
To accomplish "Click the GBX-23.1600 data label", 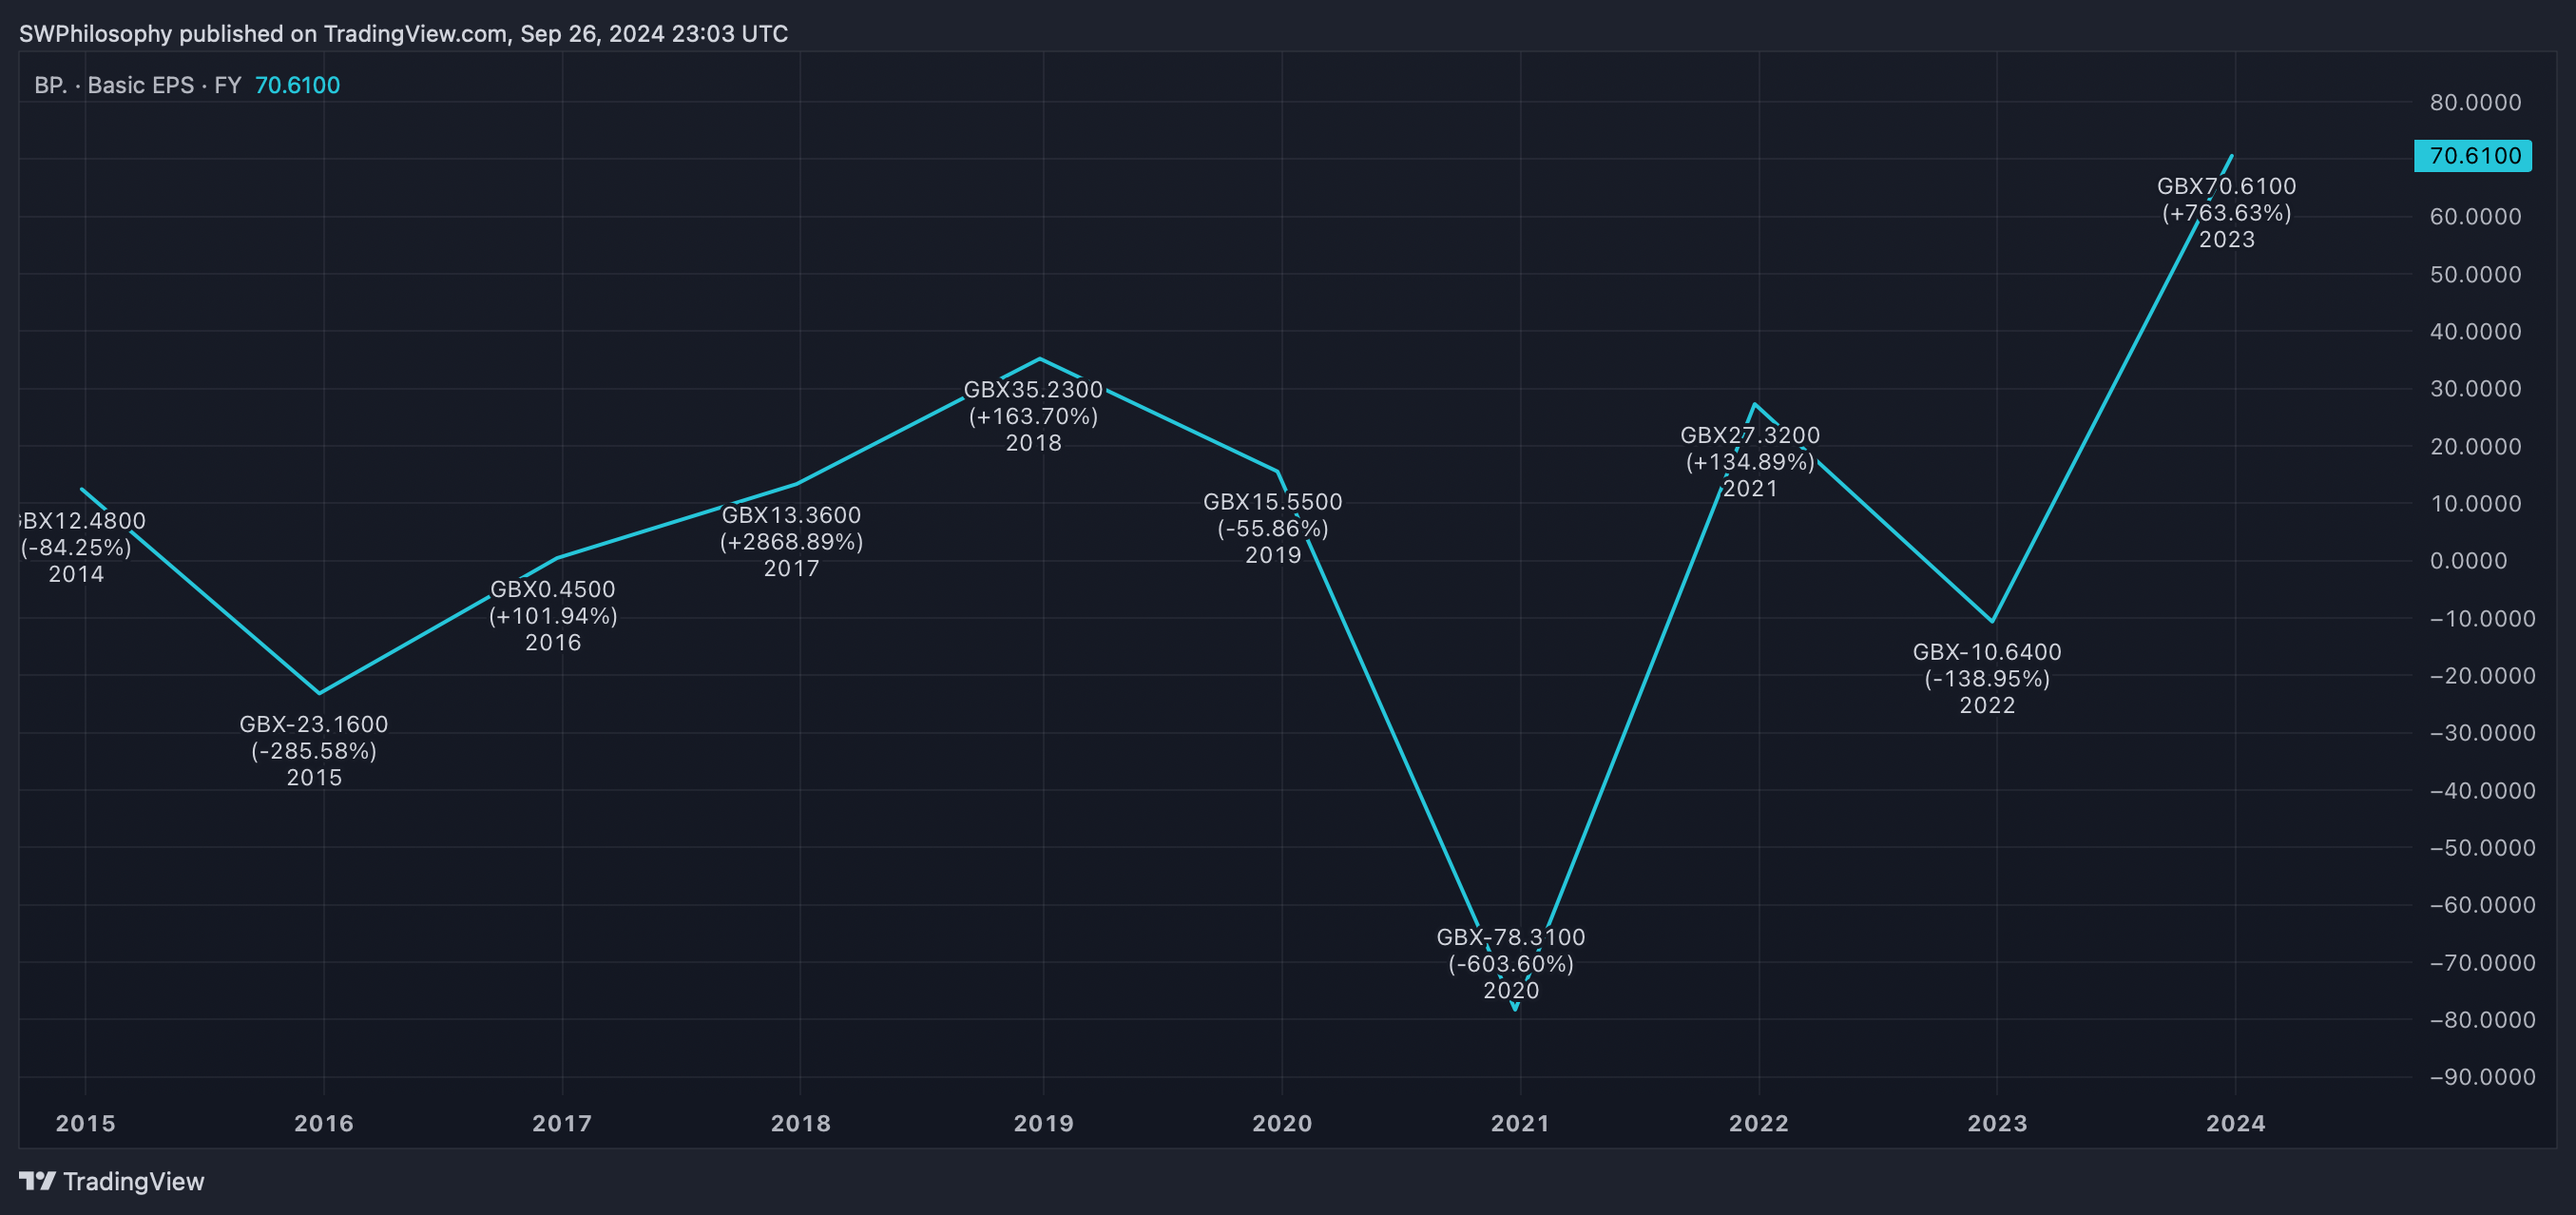I will pos(313,724).
